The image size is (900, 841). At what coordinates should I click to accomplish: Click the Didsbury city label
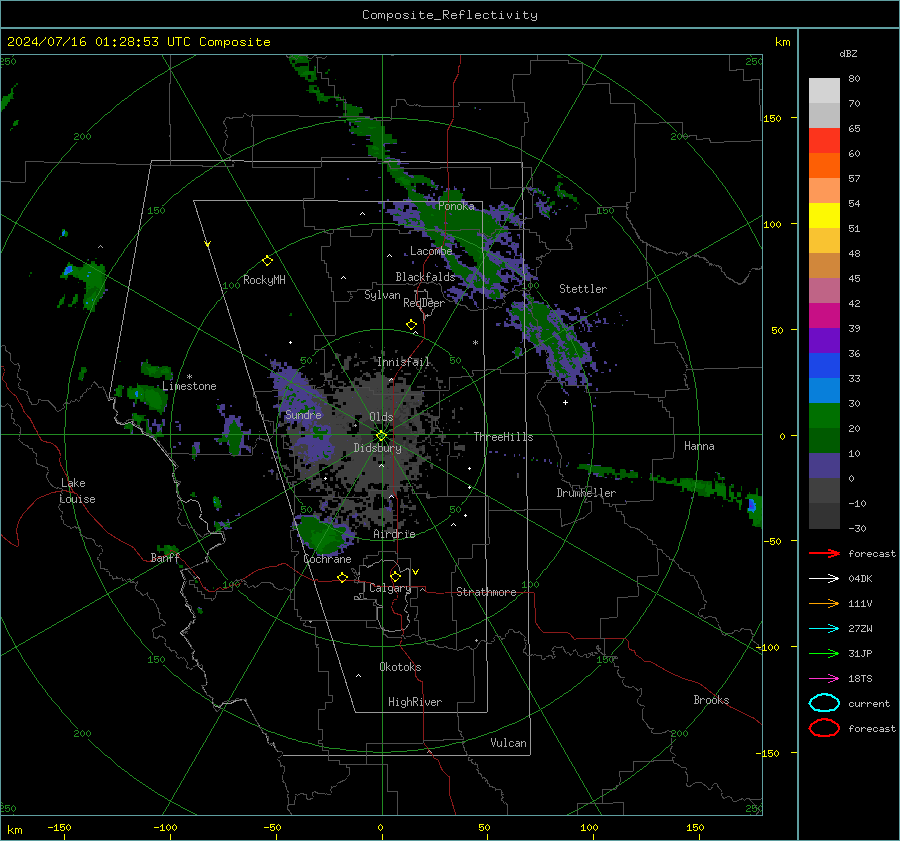coord(378,448)
